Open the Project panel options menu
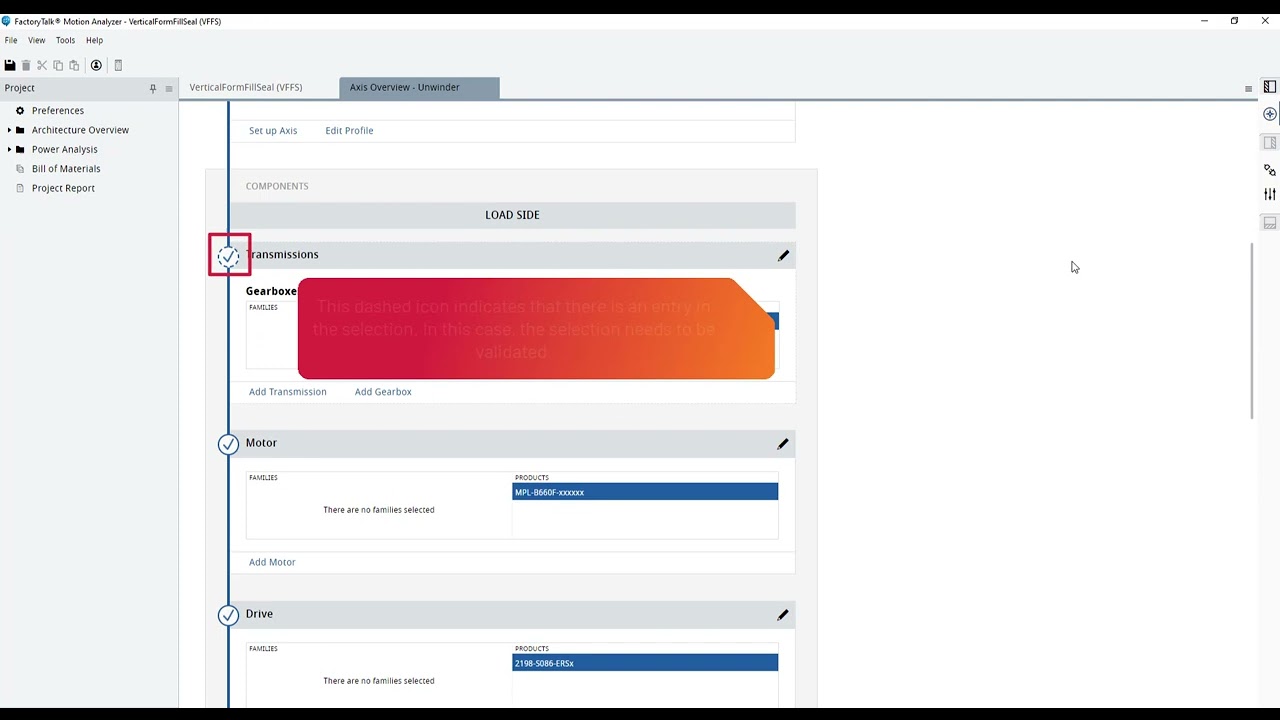 point(169,88)
